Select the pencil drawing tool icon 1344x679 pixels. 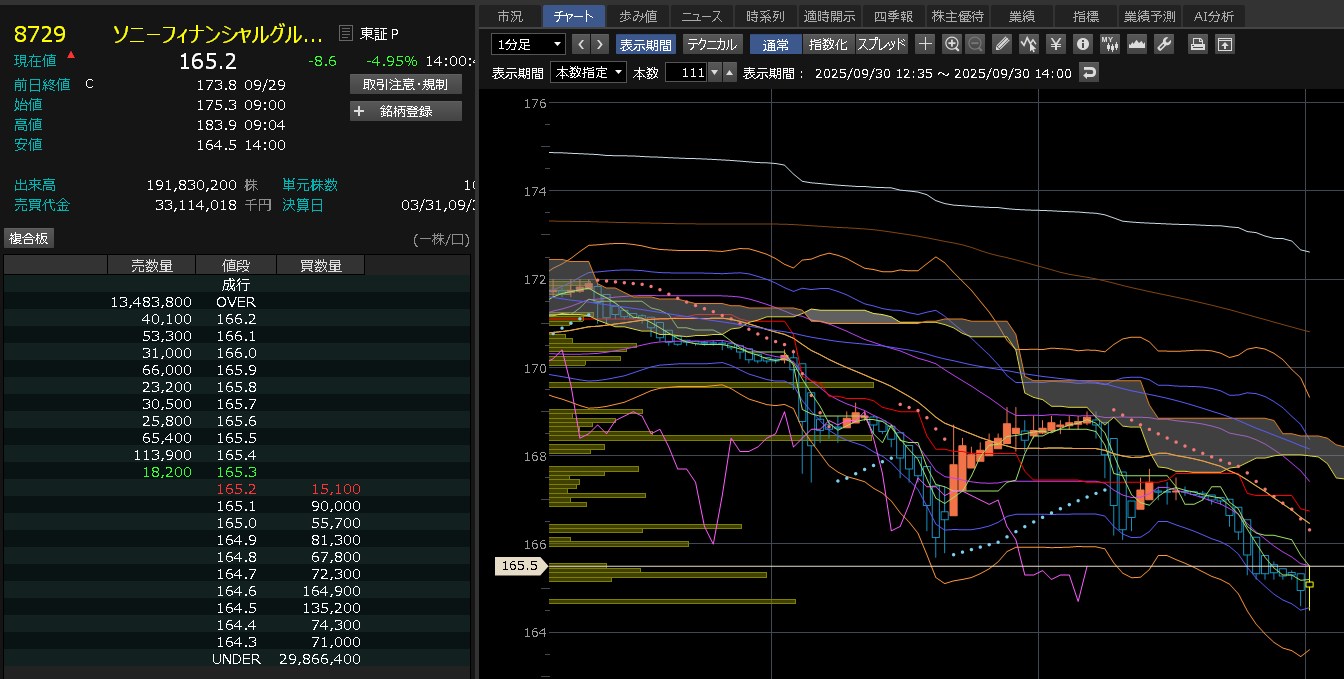click(x=1003, y=44)
